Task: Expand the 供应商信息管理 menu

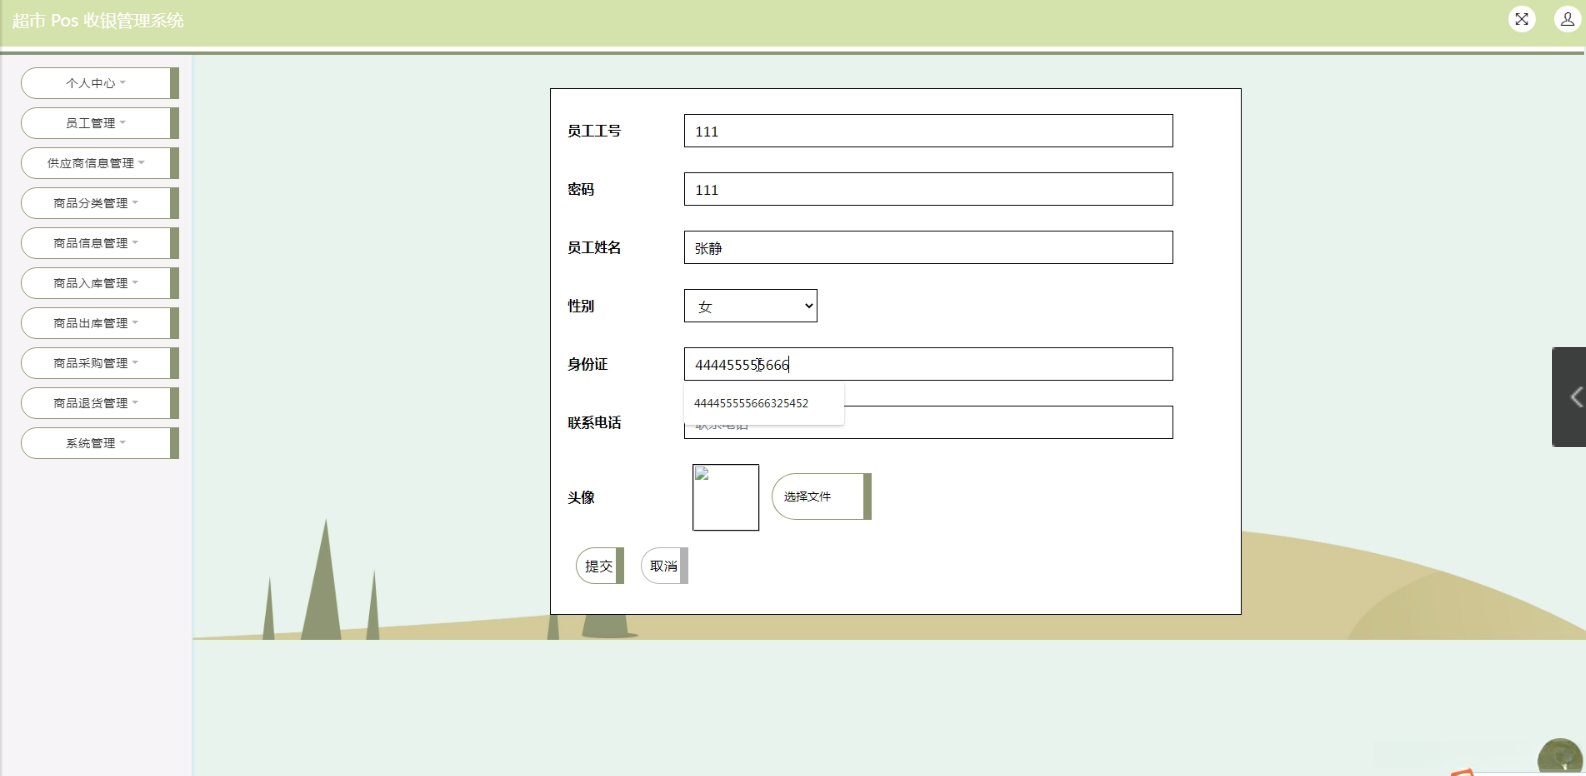Action: 99,163
